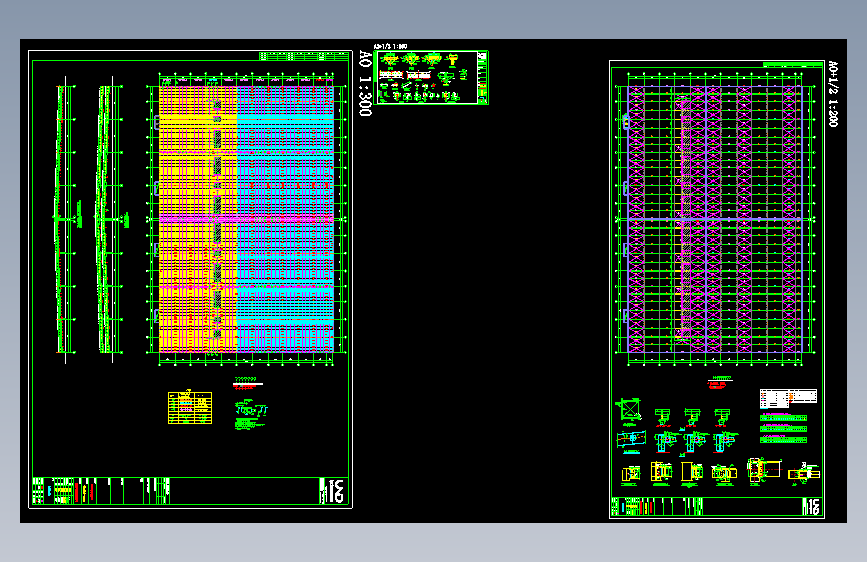Click the top revision strip of left sheet
Image resolution: width=867 pixels, height=562 pixels.
coord(305,56)
